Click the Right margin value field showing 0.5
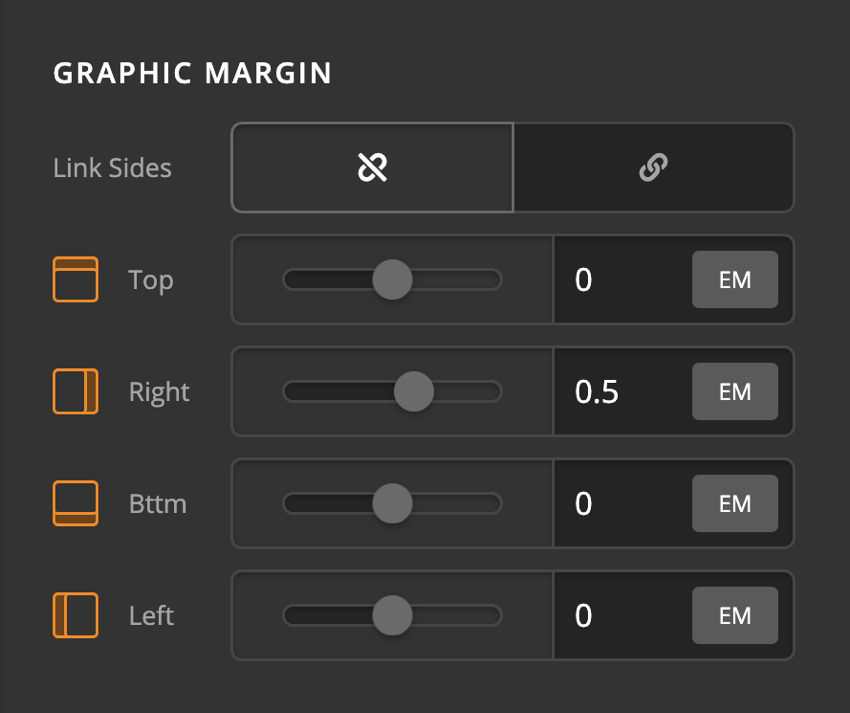Image resolution: width=850 pixels, height=713 pixels. [610, 392]
